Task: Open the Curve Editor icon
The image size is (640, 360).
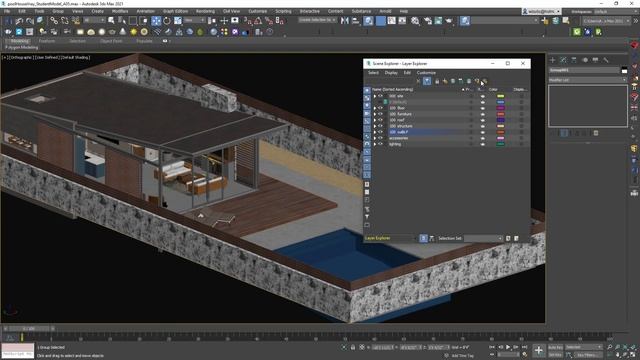Action: click(x=391, y=20)
